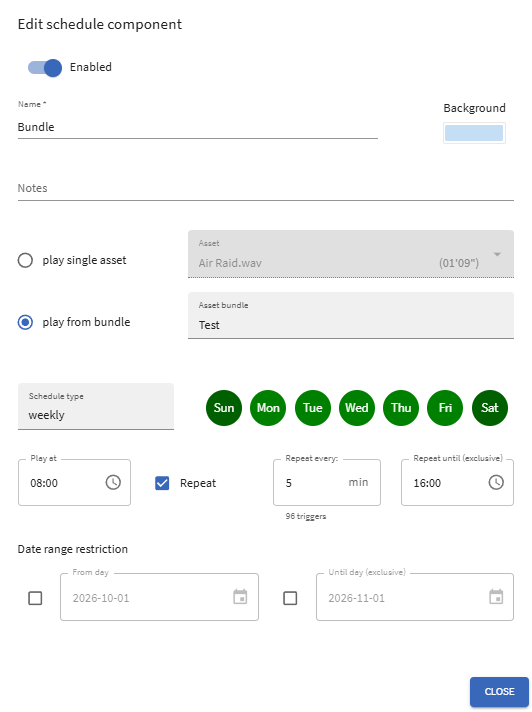Viewport: 532px width, 712px height.
Task: Click the Repeat every minutes field
Action: coord(327,482)
